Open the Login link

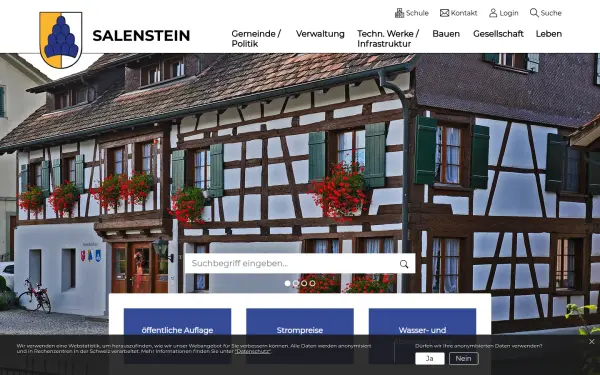tap(504, 13)
